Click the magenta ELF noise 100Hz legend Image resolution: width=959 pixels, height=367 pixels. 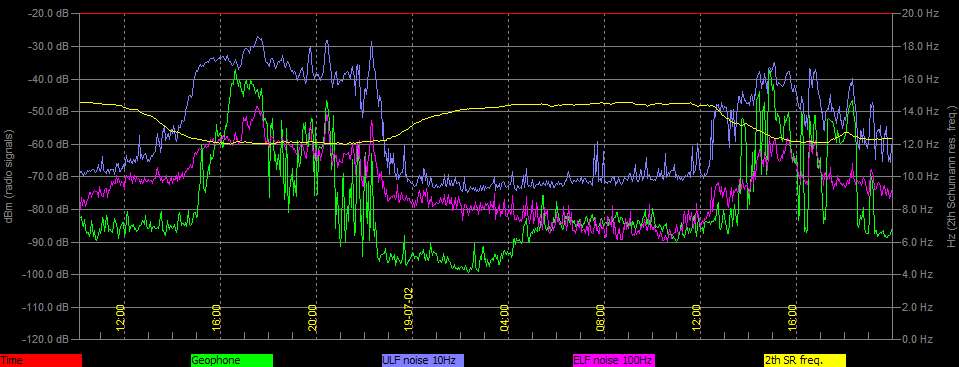coord(613,360)
